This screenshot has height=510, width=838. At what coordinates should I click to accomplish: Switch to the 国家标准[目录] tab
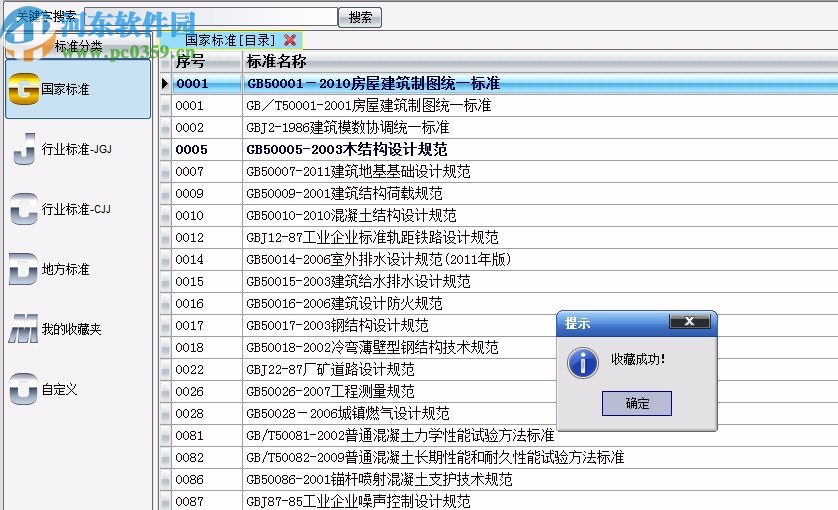(230, 40)
